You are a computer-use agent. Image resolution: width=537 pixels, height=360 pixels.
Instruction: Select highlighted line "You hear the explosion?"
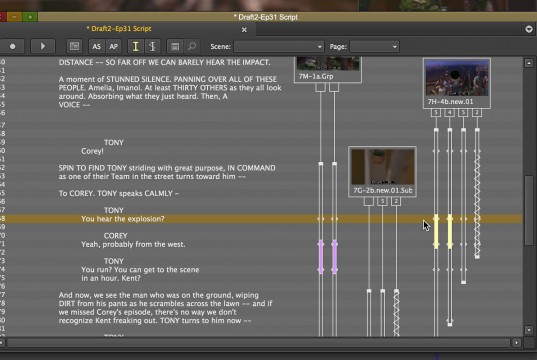pos(123,219)
